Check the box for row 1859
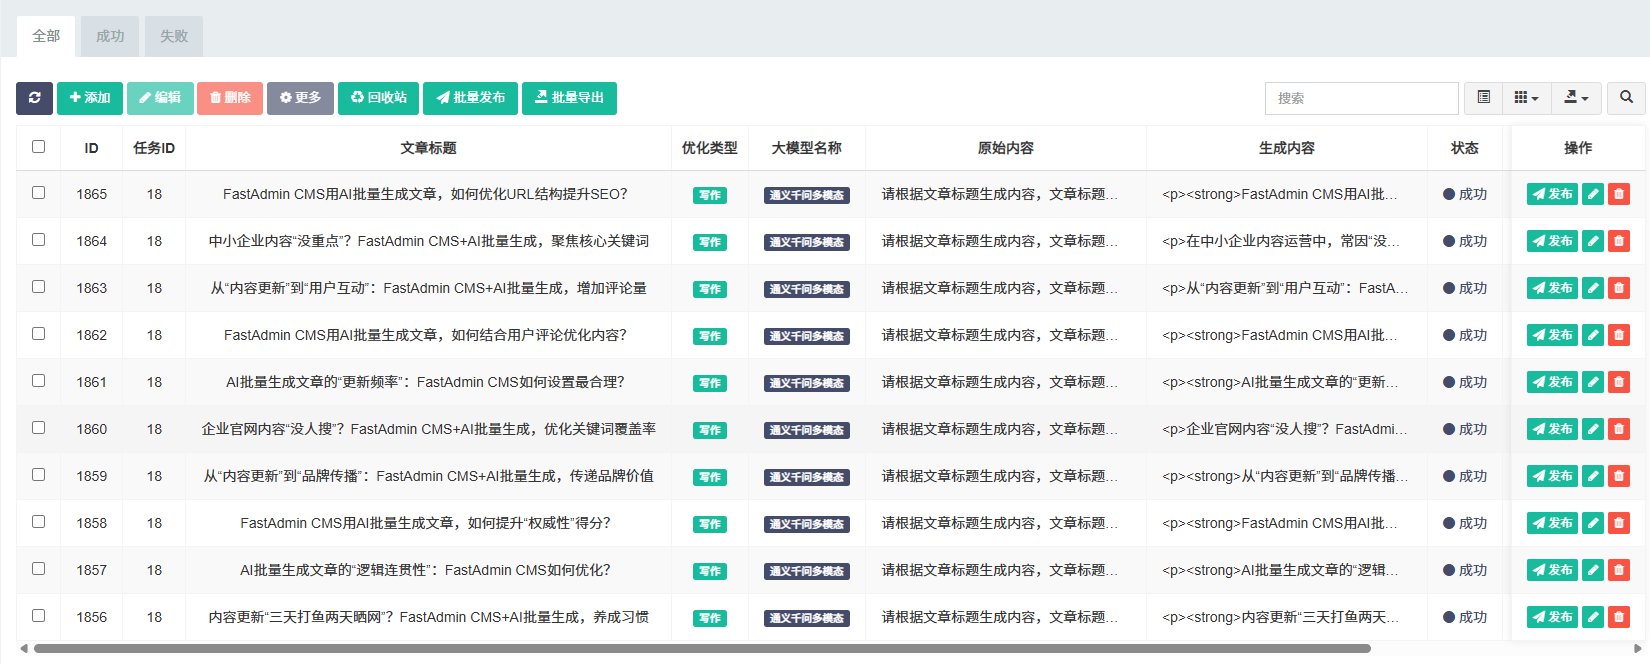Viewport: 1650px width, 664px height. 38,474
